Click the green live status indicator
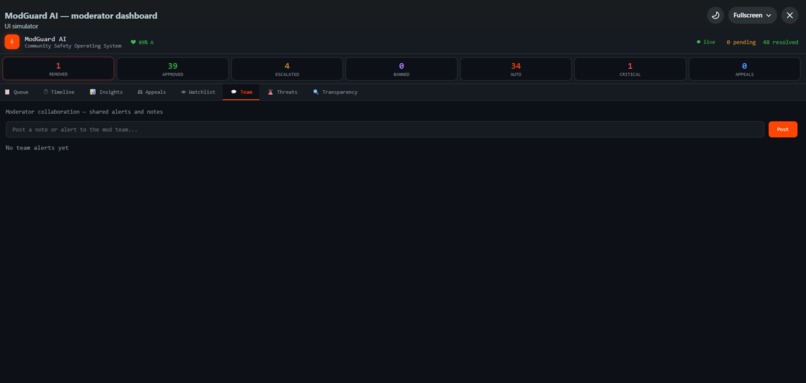 tap(706, 42)
